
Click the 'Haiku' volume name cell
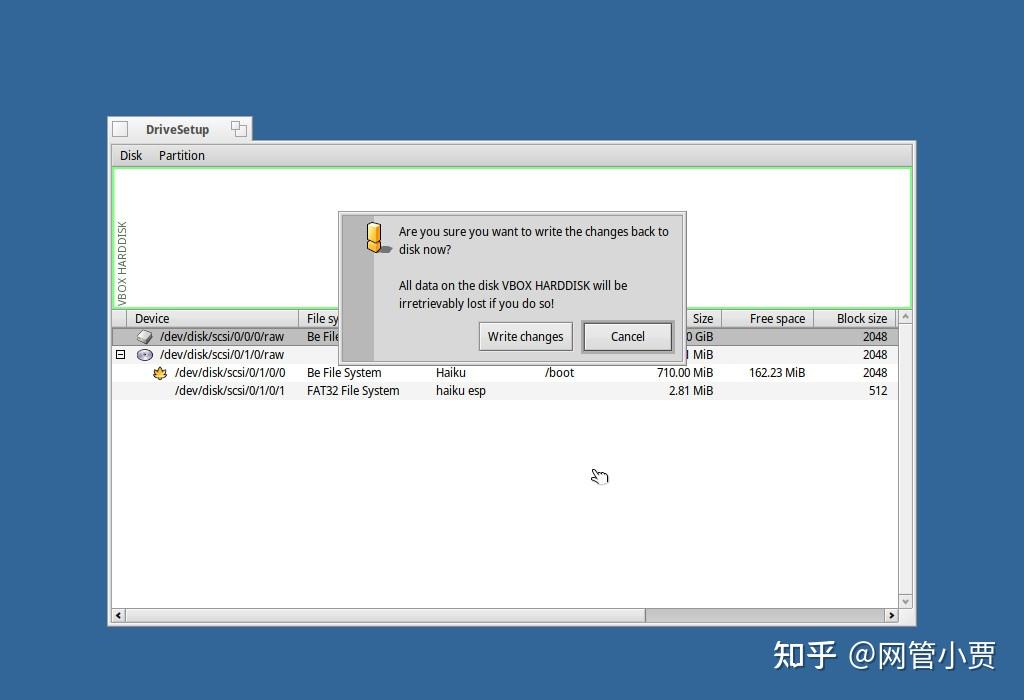[451, 373]
